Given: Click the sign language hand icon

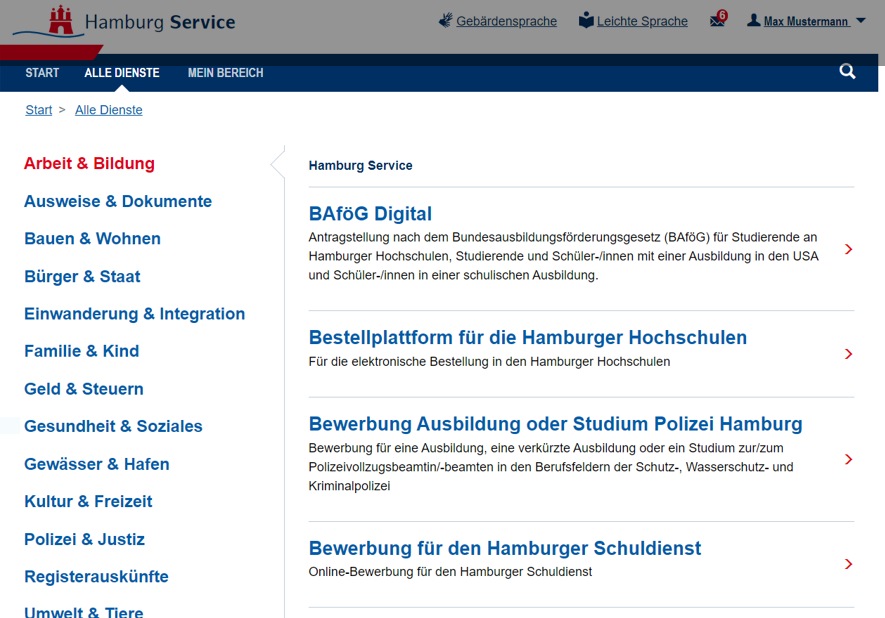Looking at the screenshot, I should click(445, 20).
